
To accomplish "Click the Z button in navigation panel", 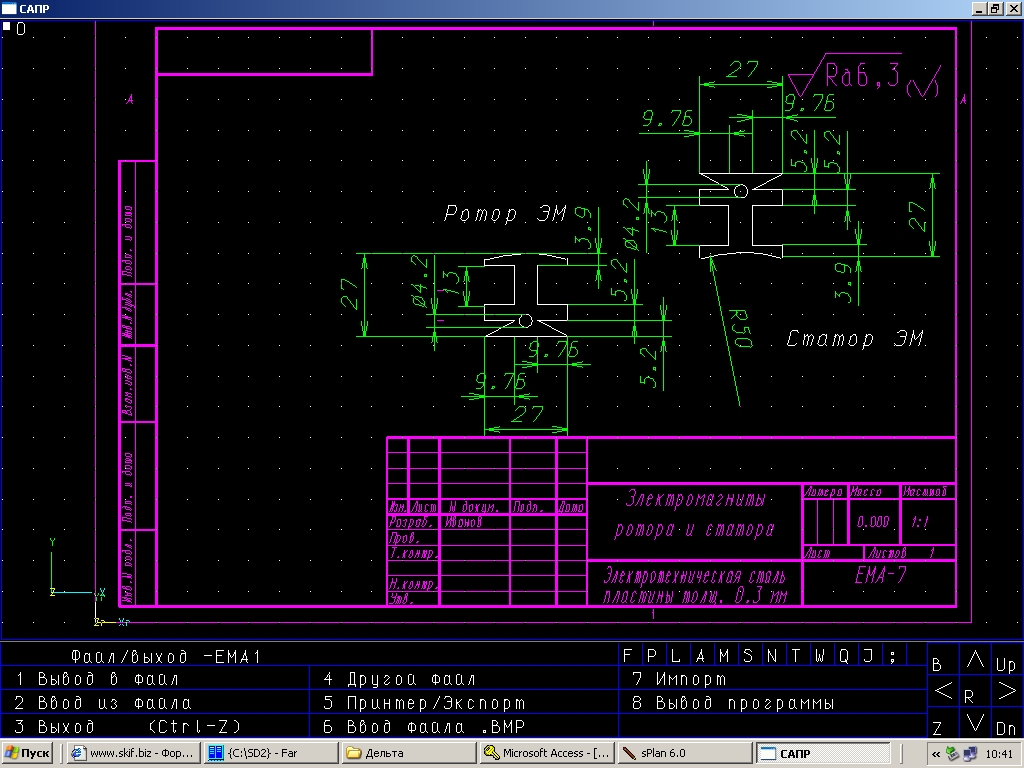I will click(937, 728).
